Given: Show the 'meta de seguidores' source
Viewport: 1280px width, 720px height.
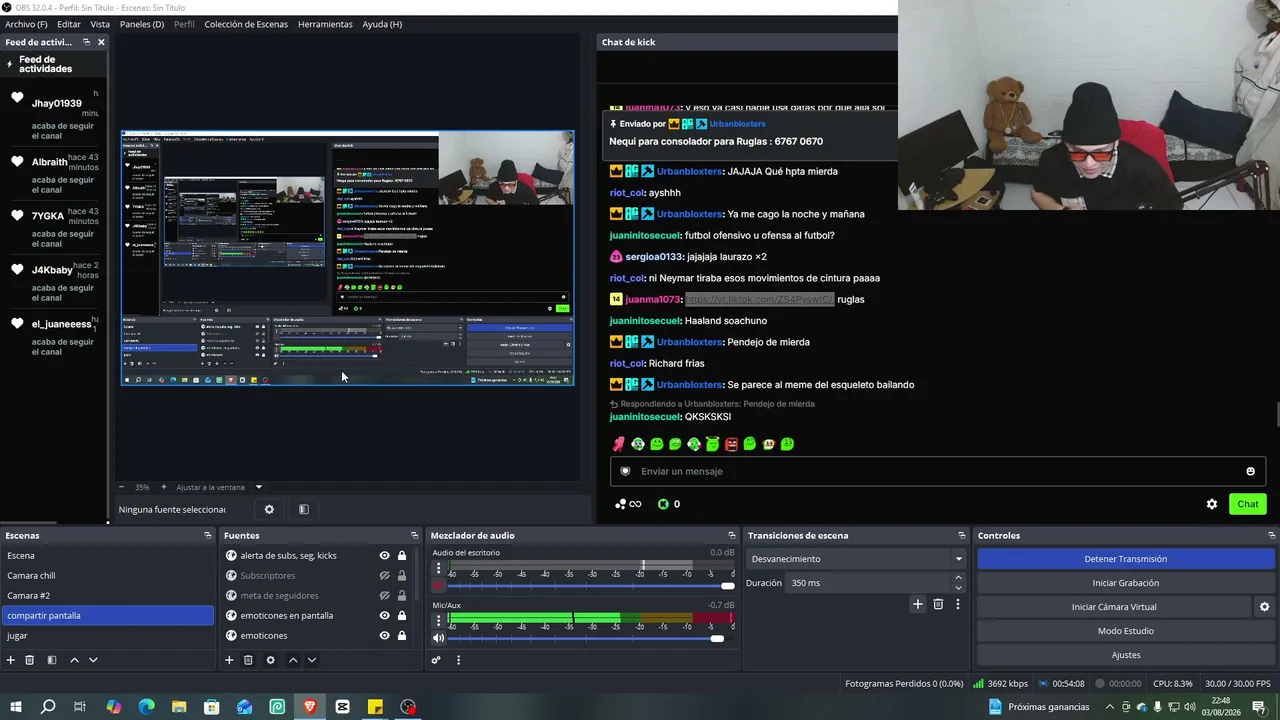Looking at the screenshot, I should tap(384, 596).
